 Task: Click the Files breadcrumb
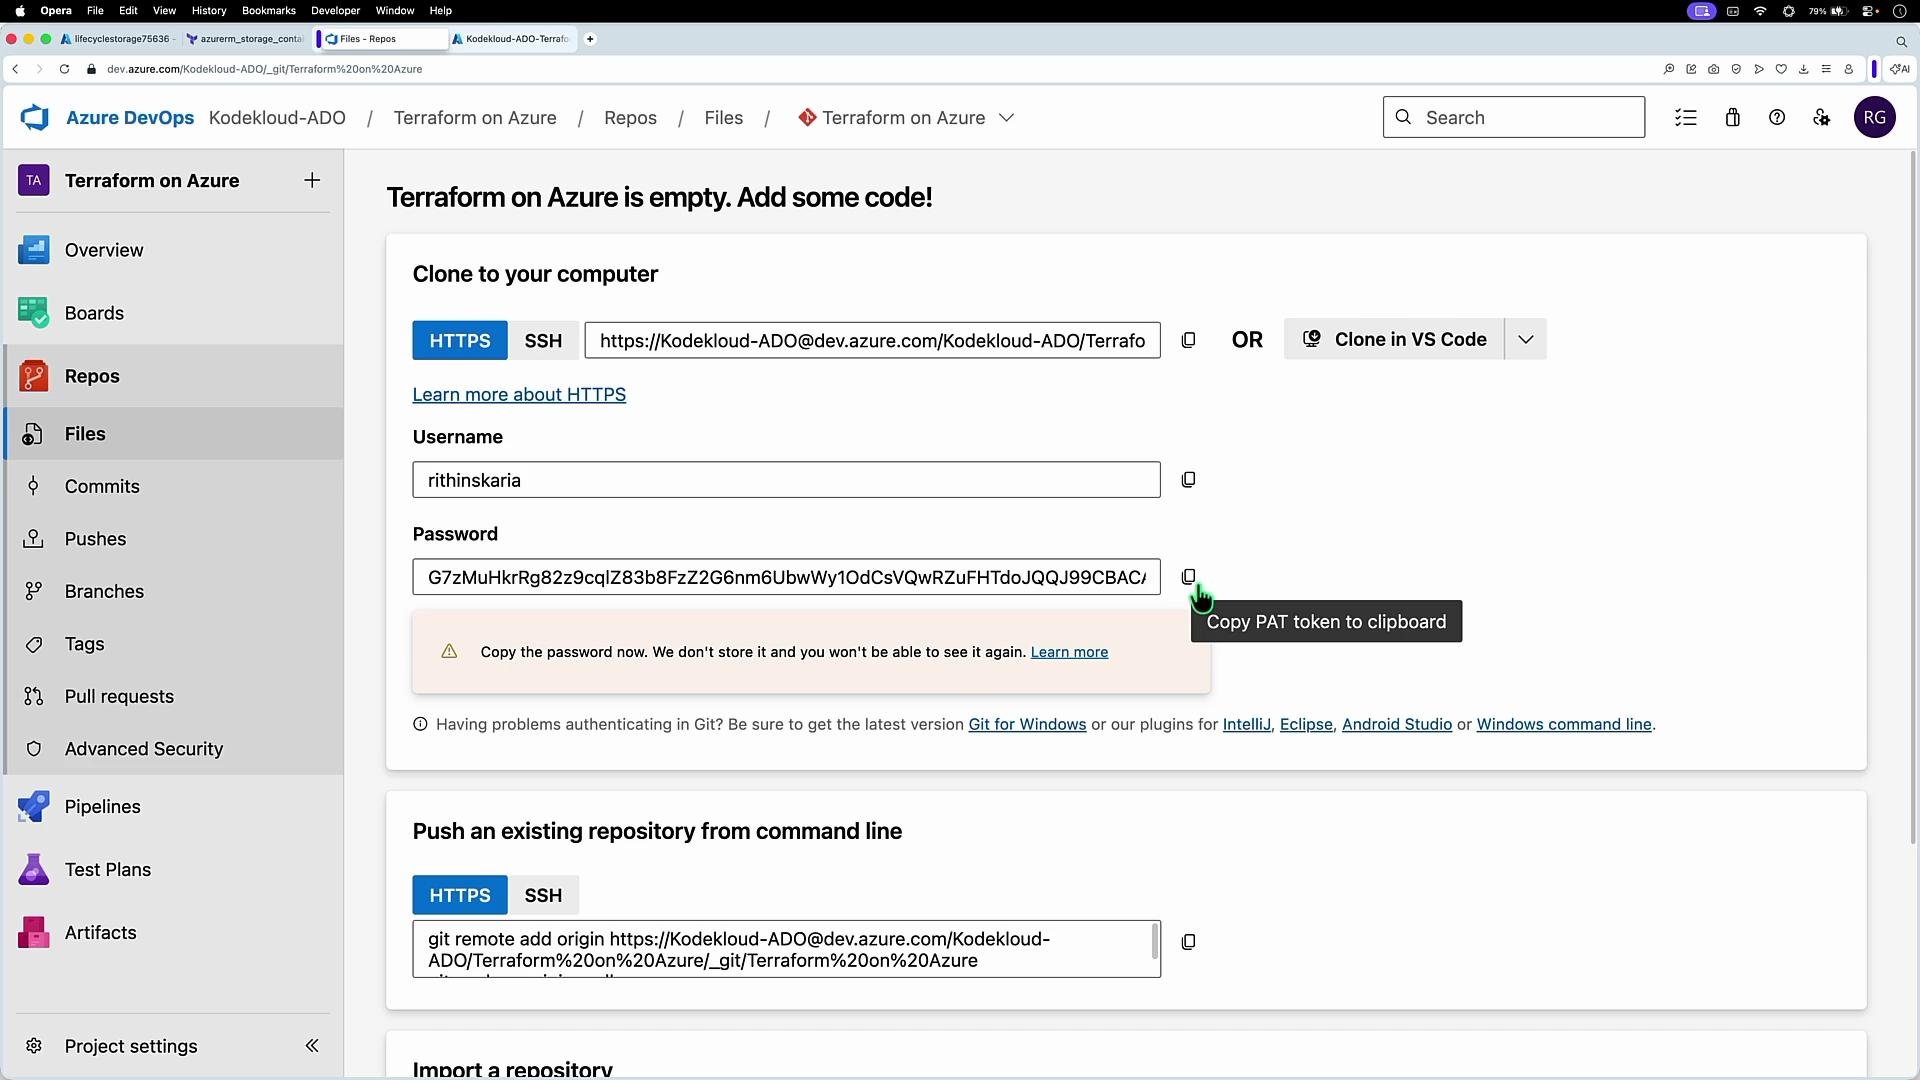(723, 118)
